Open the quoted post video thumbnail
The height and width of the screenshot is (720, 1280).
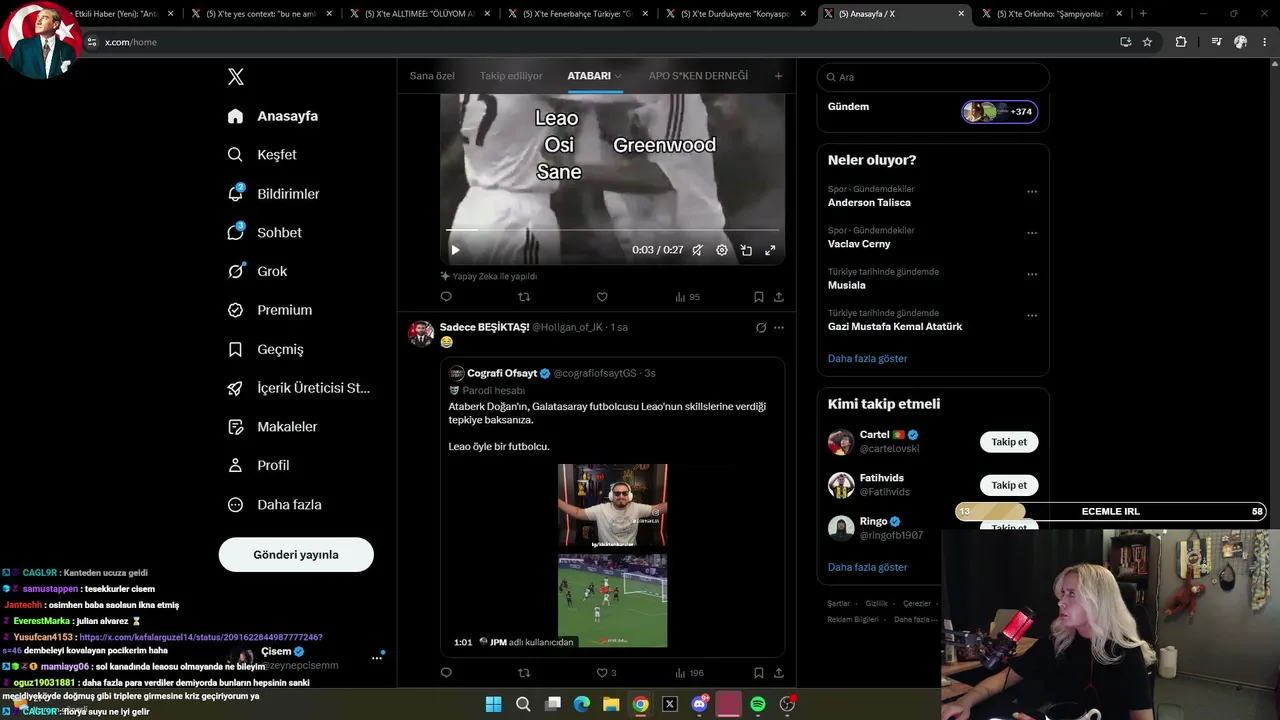[612, 555]
